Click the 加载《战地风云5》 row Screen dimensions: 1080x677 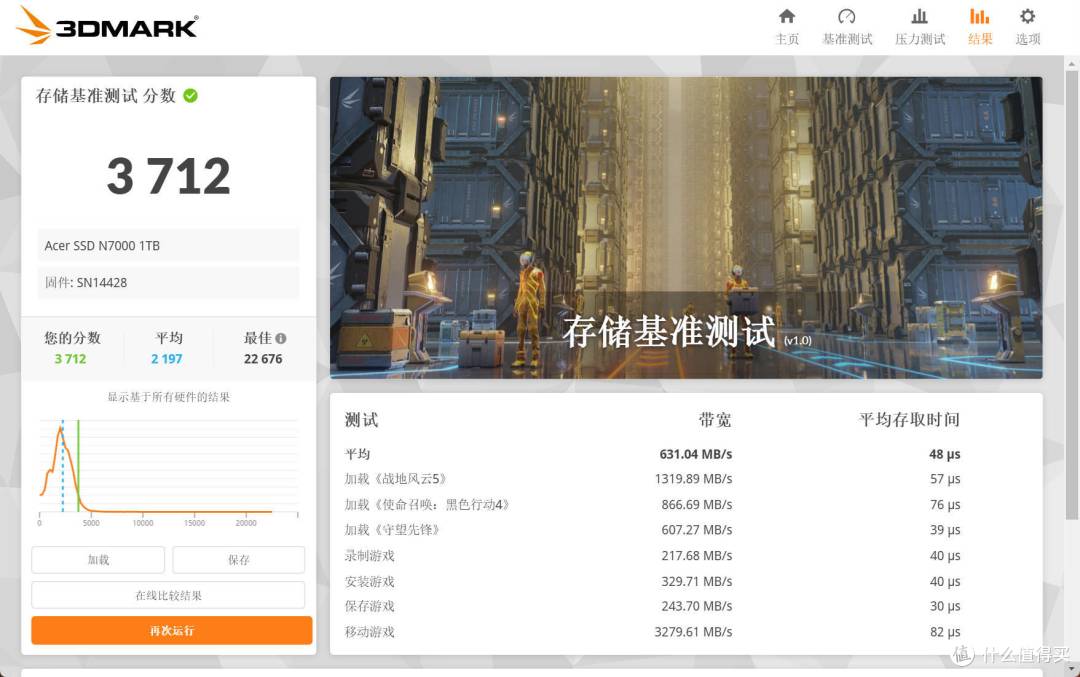tap(652, 479)
